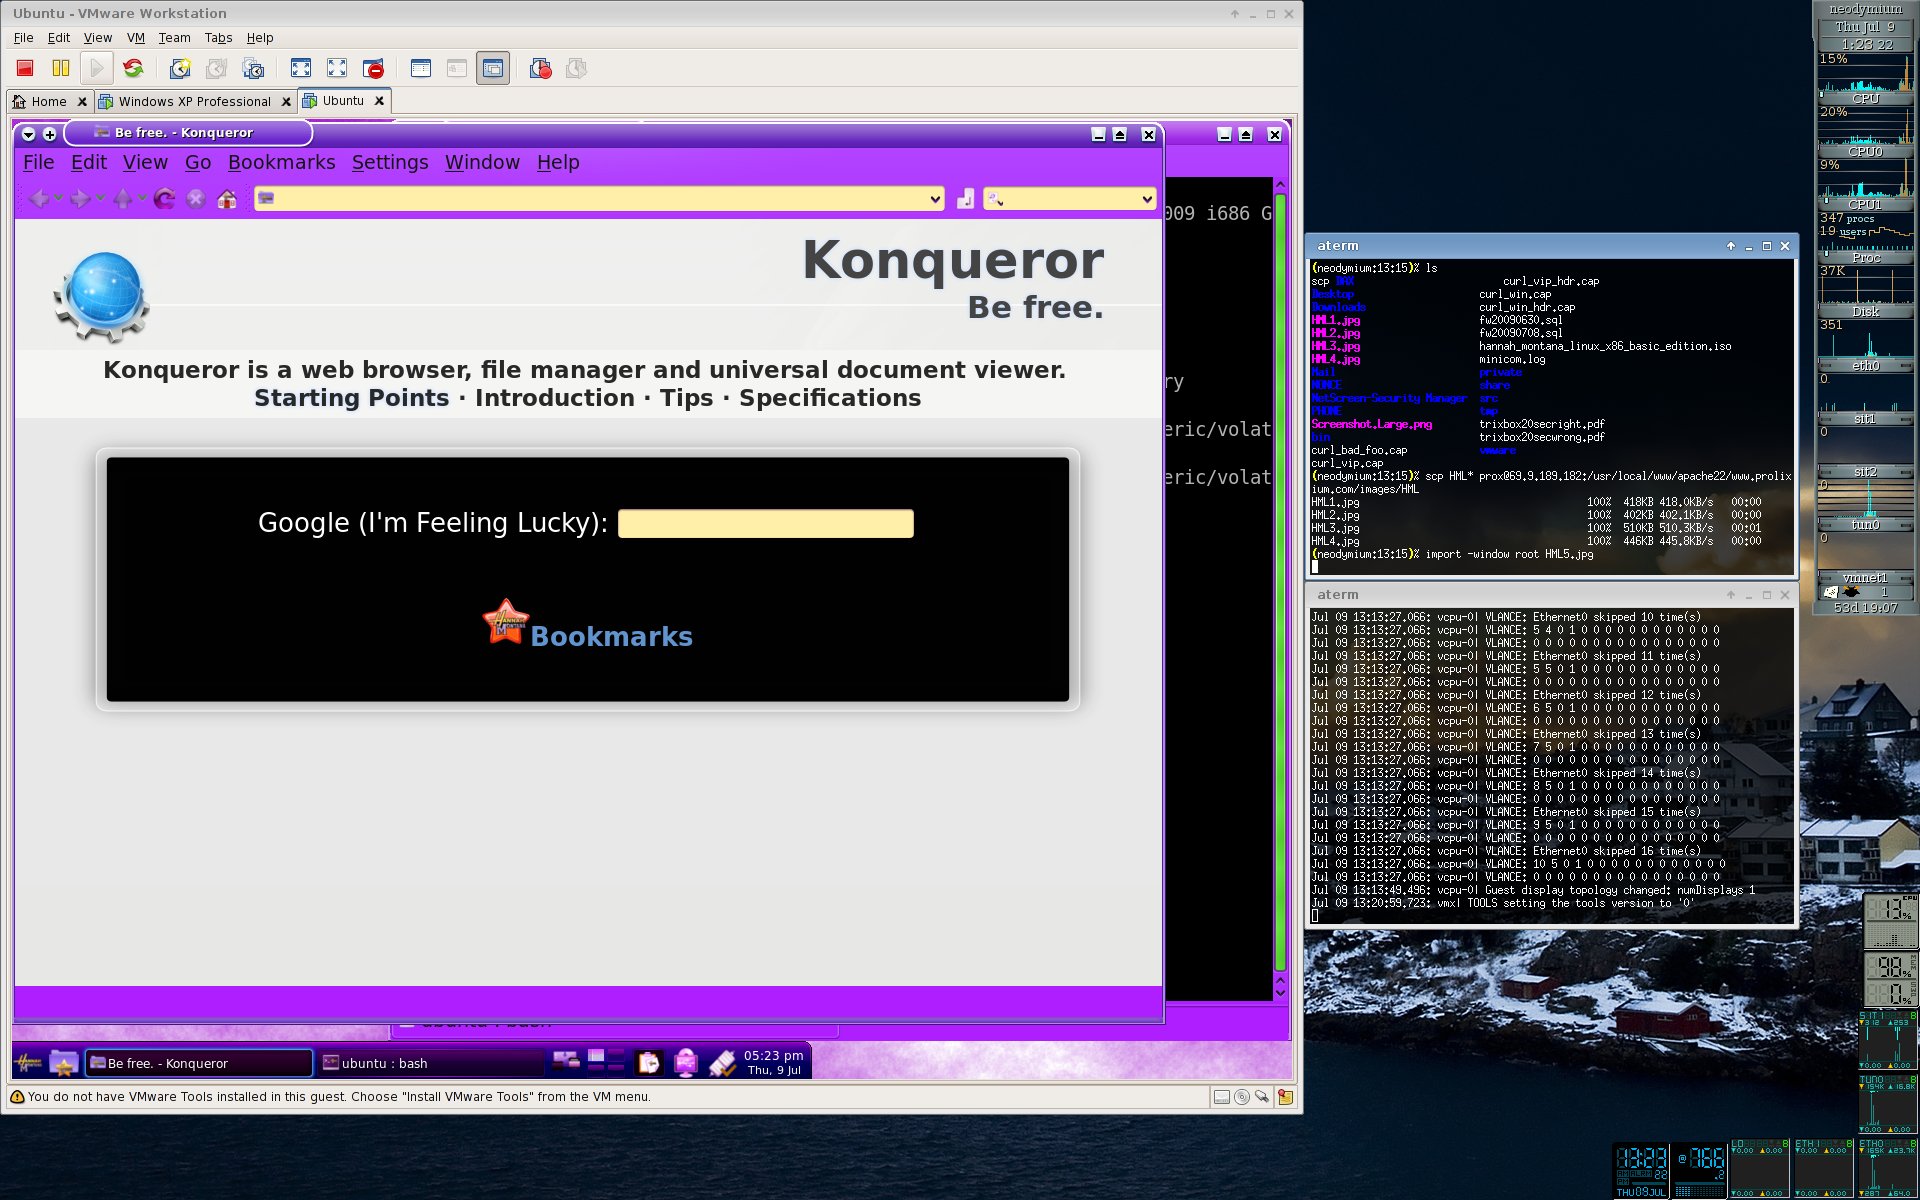The width and height of the screenshot is (1920, 1200).
Task: Click Konqueror's Stop loading button
Action: [x=196, y=199]
